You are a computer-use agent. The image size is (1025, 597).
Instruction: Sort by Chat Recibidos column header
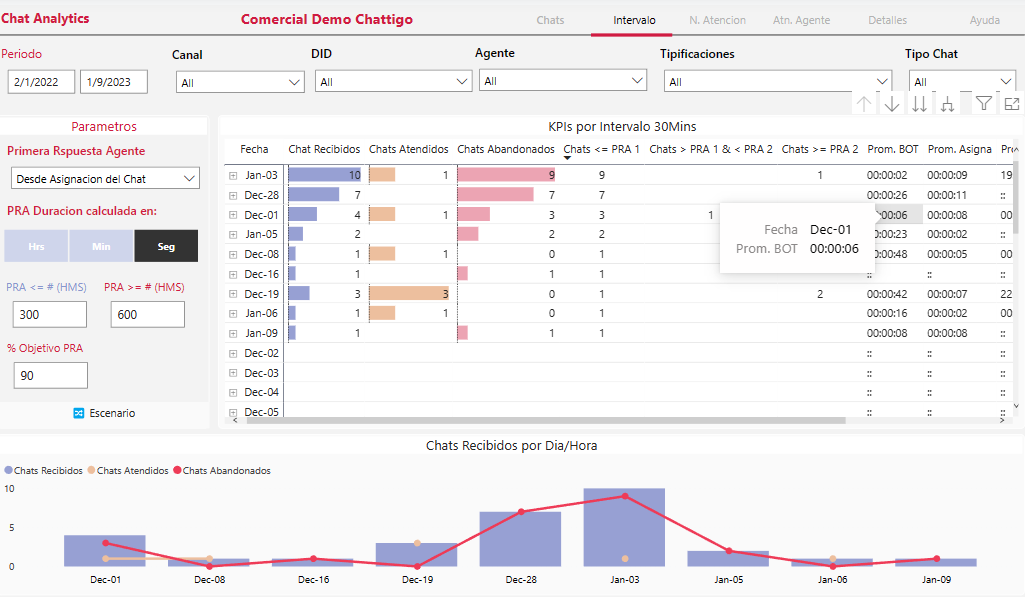[324, 149]
